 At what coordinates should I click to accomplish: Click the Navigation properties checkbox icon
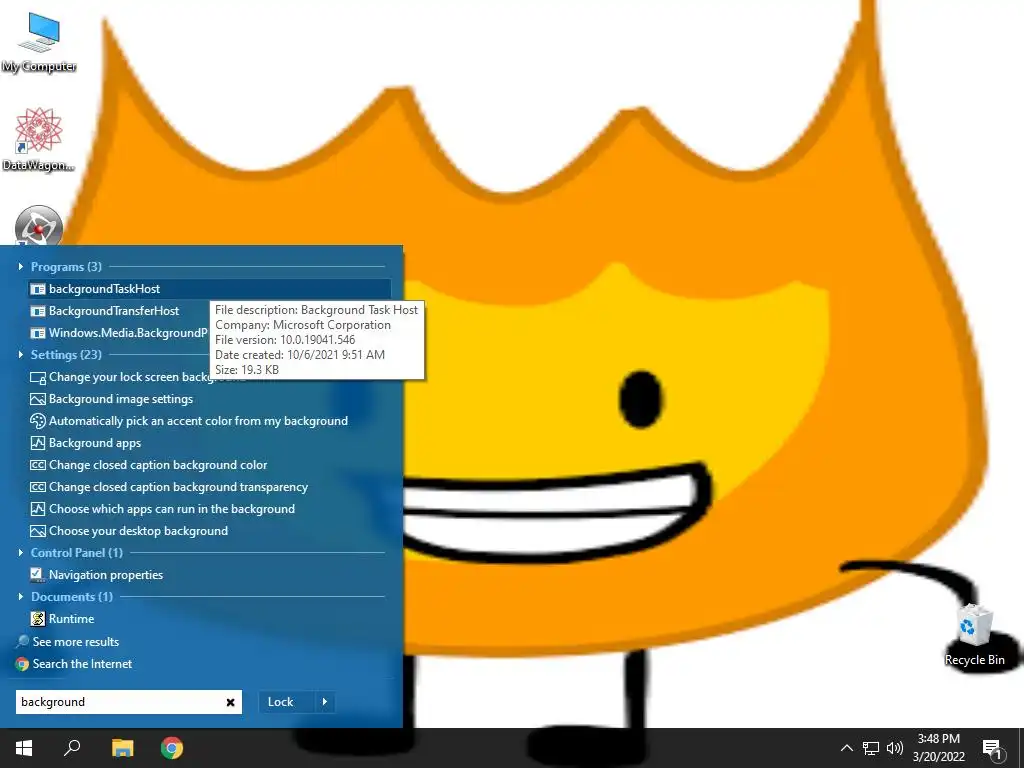[x=37, y=574]
